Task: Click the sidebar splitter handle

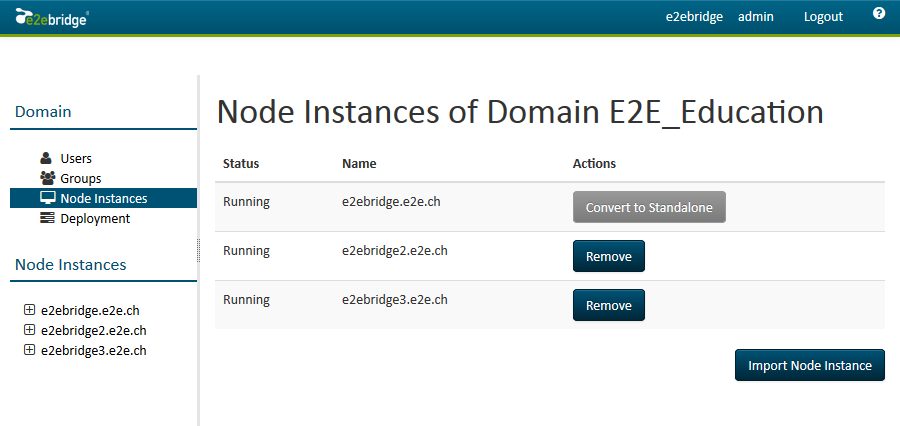Action: (x=199, y=248)
